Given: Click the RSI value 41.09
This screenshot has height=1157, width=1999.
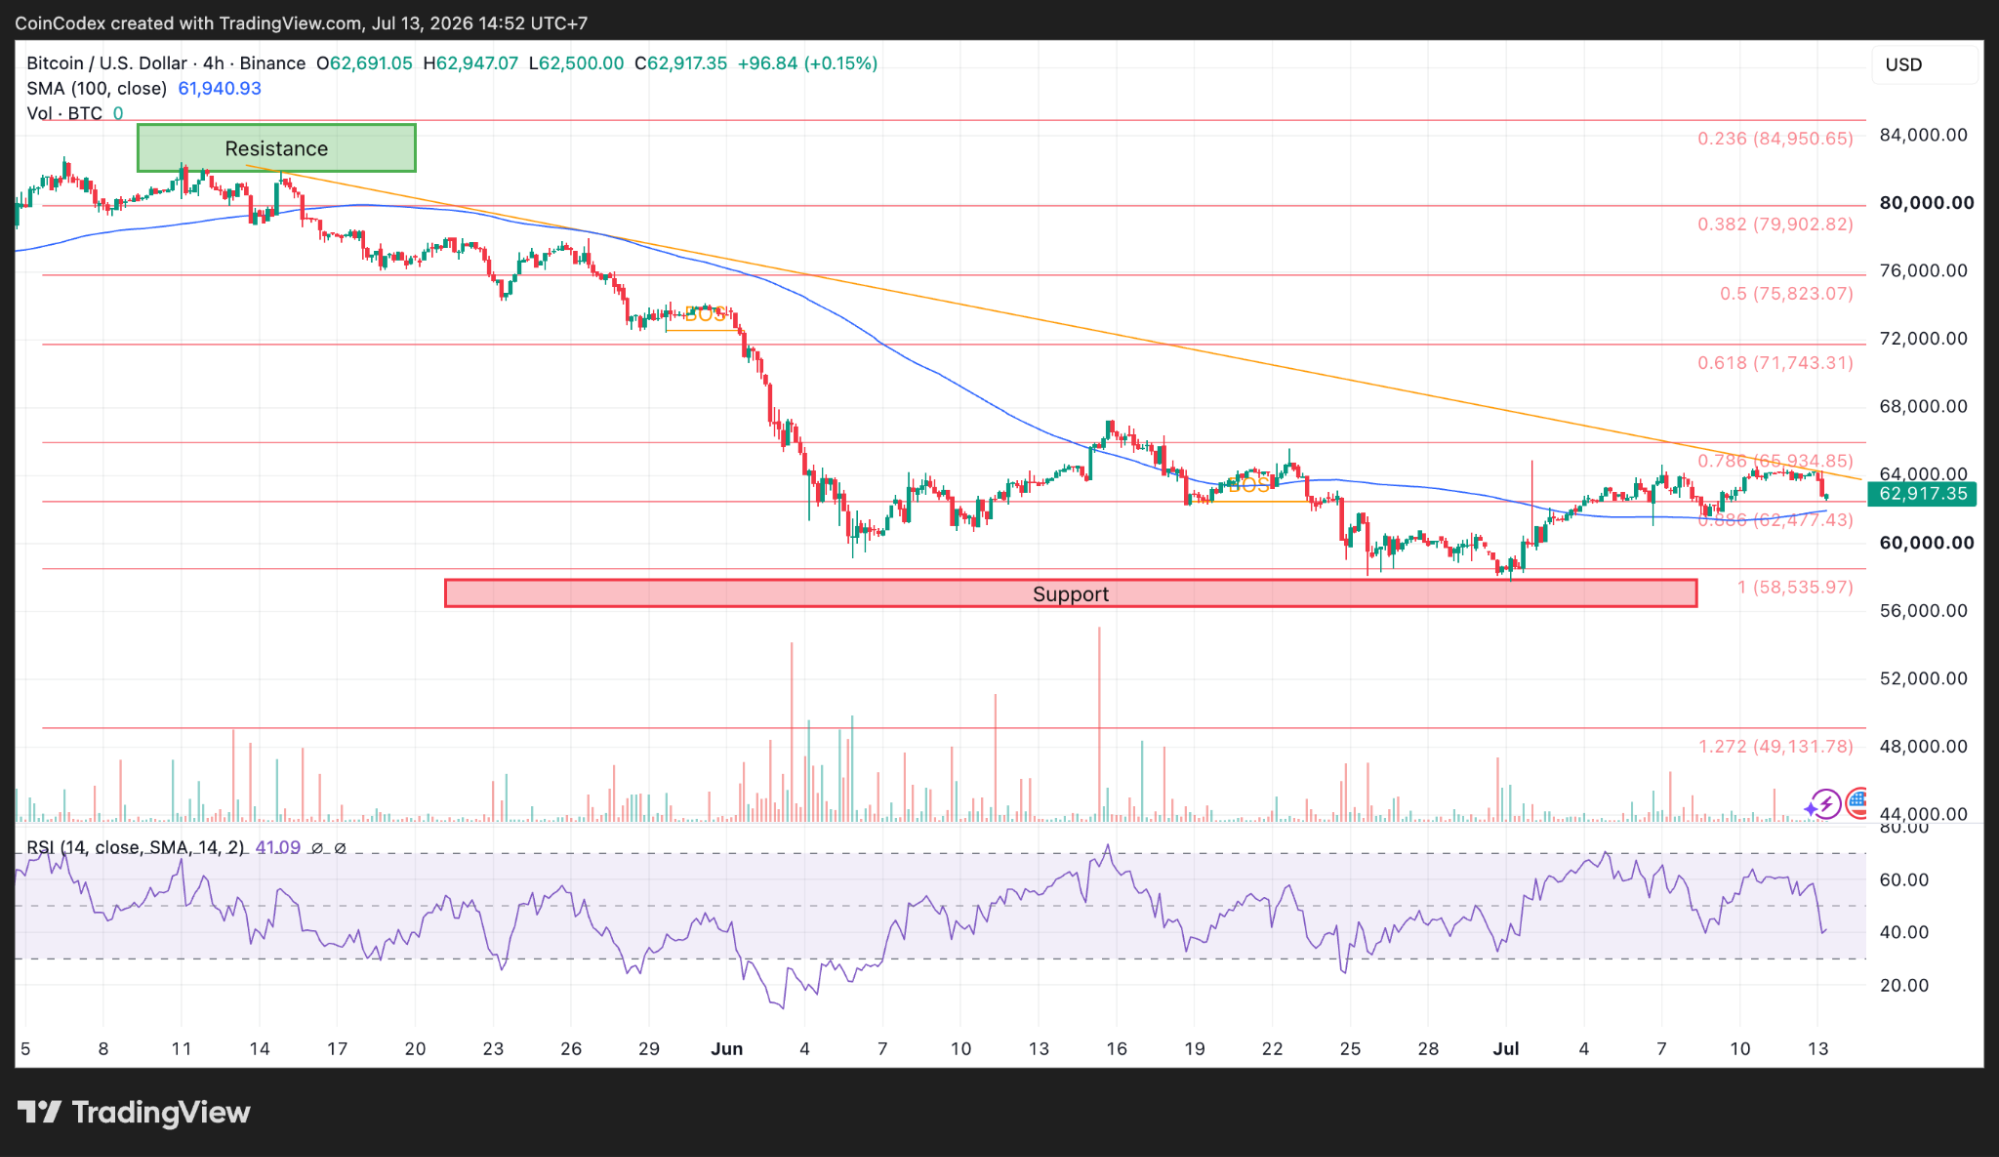Looking at the screenshot, I should (x=278, y=847).
